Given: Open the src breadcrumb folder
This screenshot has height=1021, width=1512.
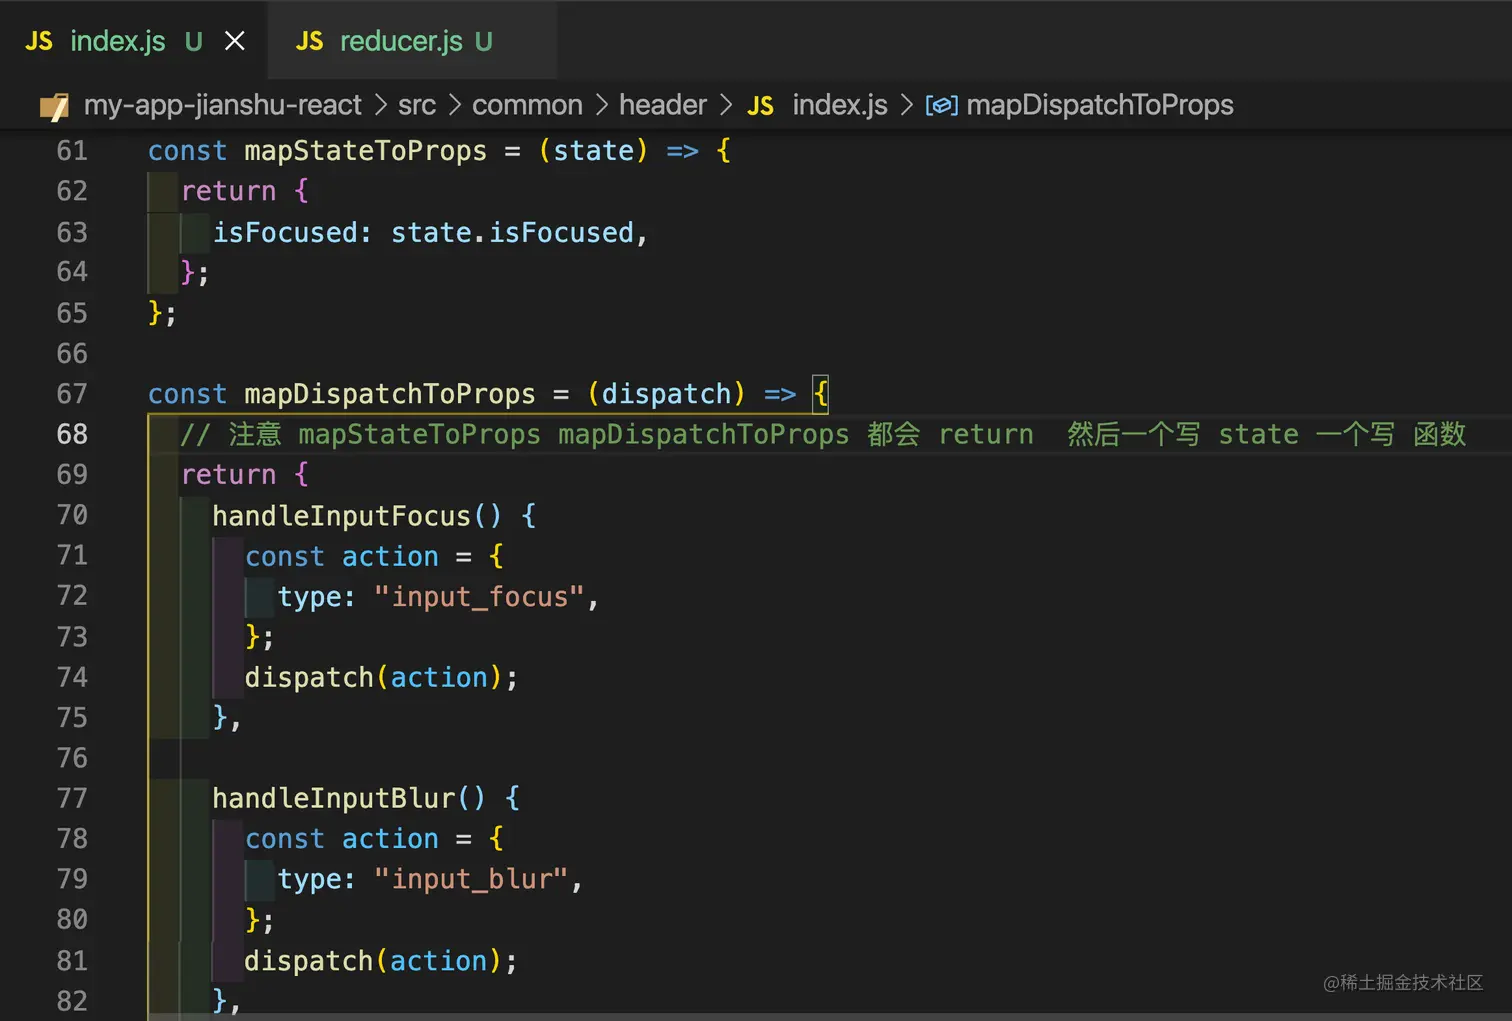Looking at the screenshot, I should tap(417, 105).
